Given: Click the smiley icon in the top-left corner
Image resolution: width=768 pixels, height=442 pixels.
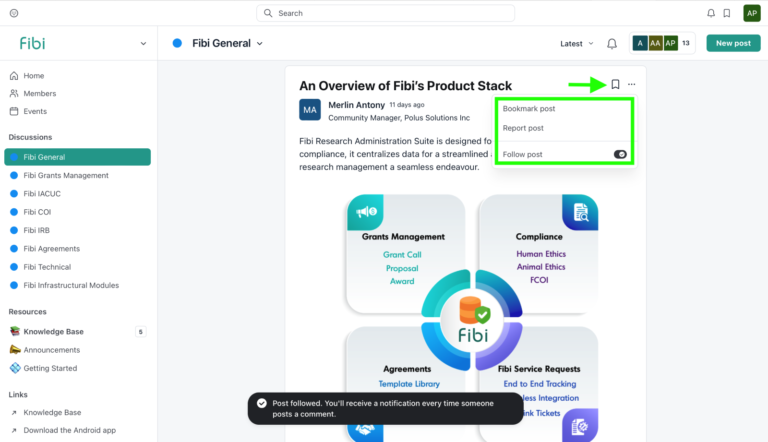Looking at the screenshot, I should [x=14, y=13].
